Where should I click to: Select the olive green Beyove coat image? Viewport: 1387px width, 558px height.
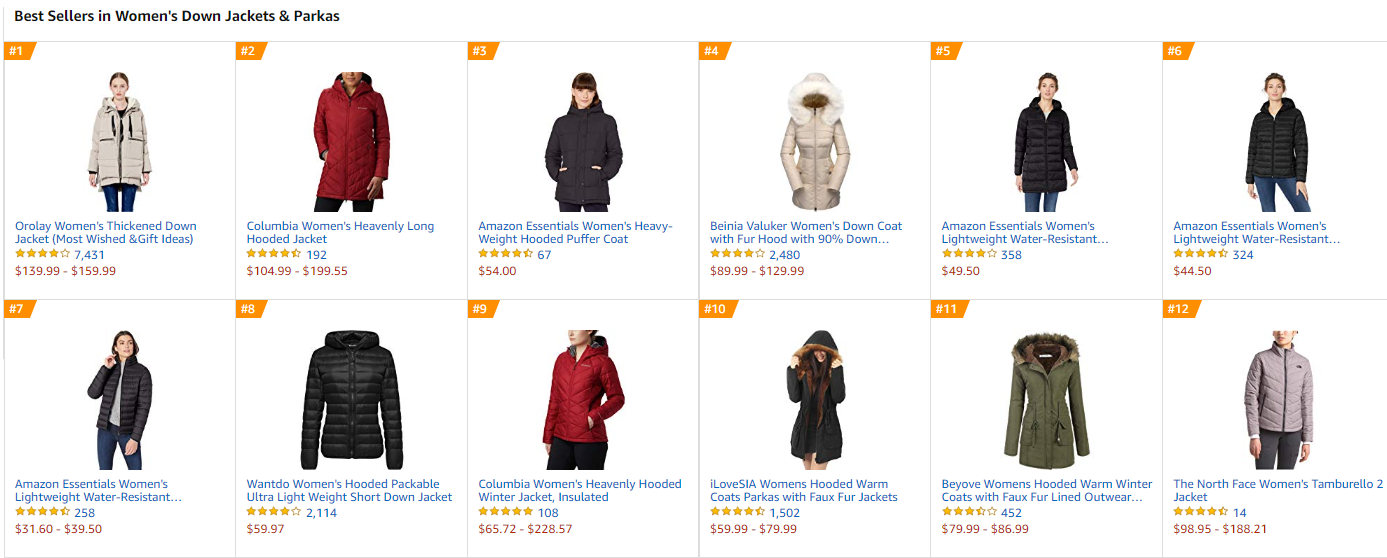tap(1046, 399)
